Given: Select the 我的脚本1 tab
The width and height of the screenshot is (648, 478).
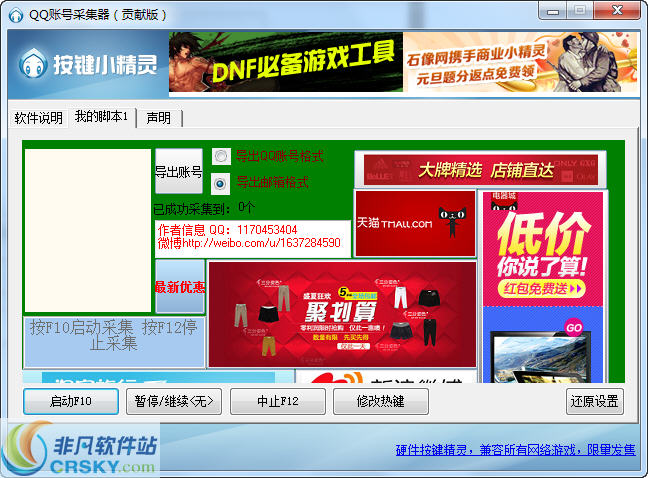Looking at the screenshot, I should [102, 117].
